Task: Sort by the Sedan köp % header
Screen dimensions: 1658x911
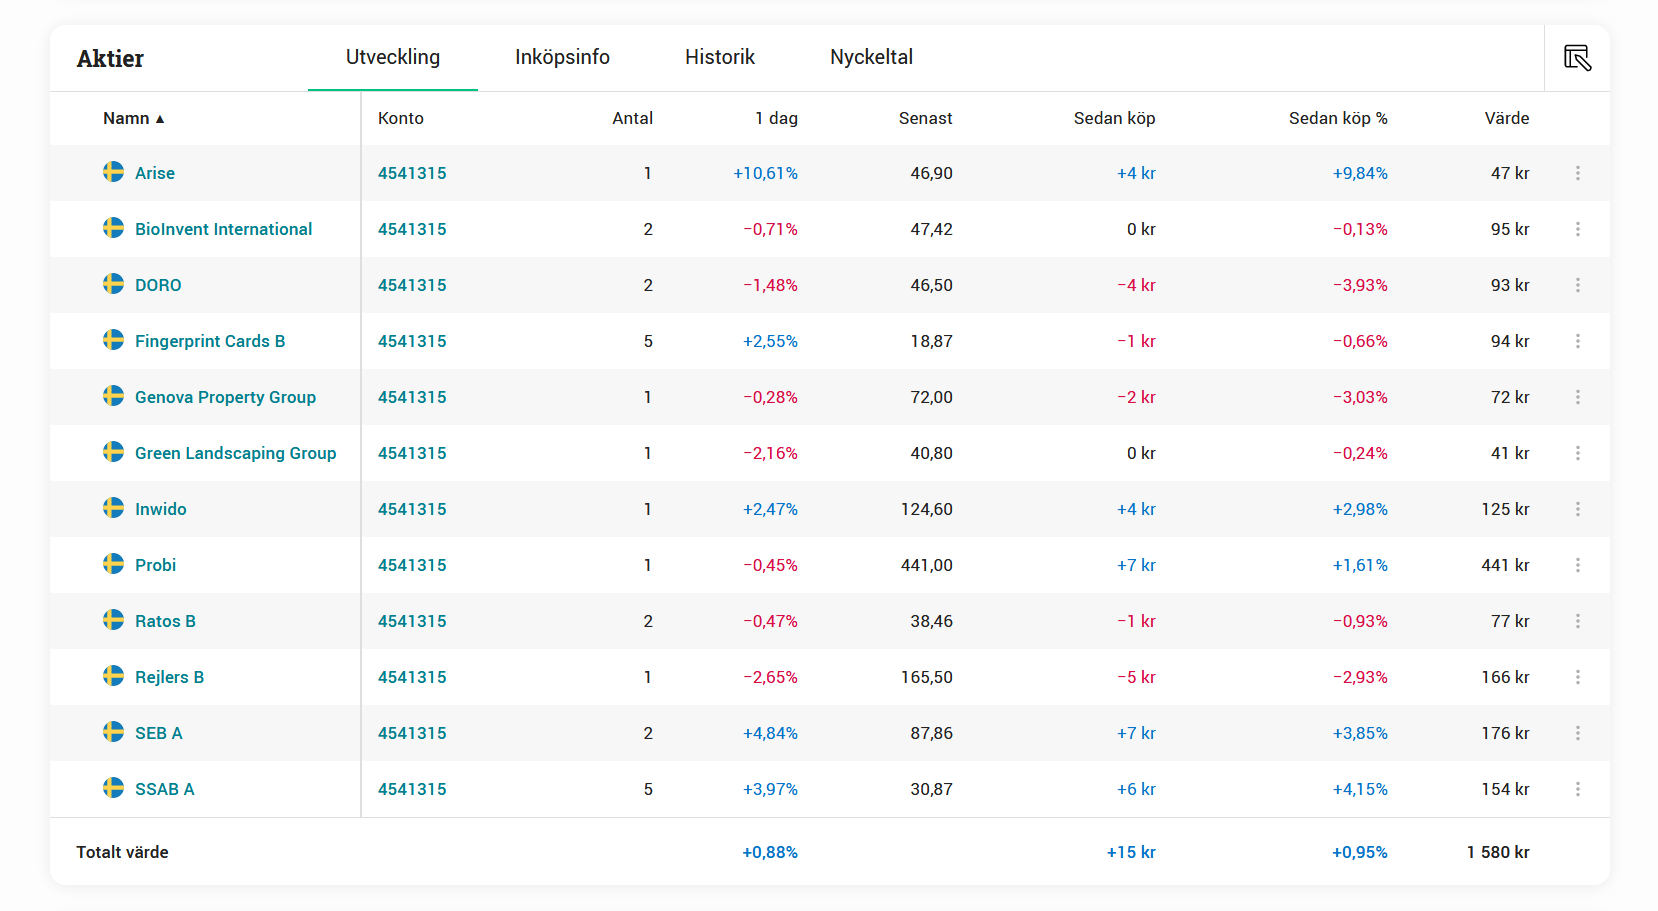Action: pos(1337,118)
